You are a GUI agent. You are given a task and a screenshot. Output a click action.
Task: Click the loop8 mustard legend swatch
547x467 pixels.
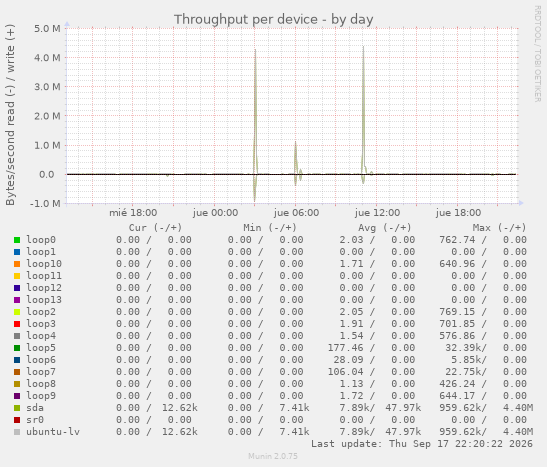[17, 384]
